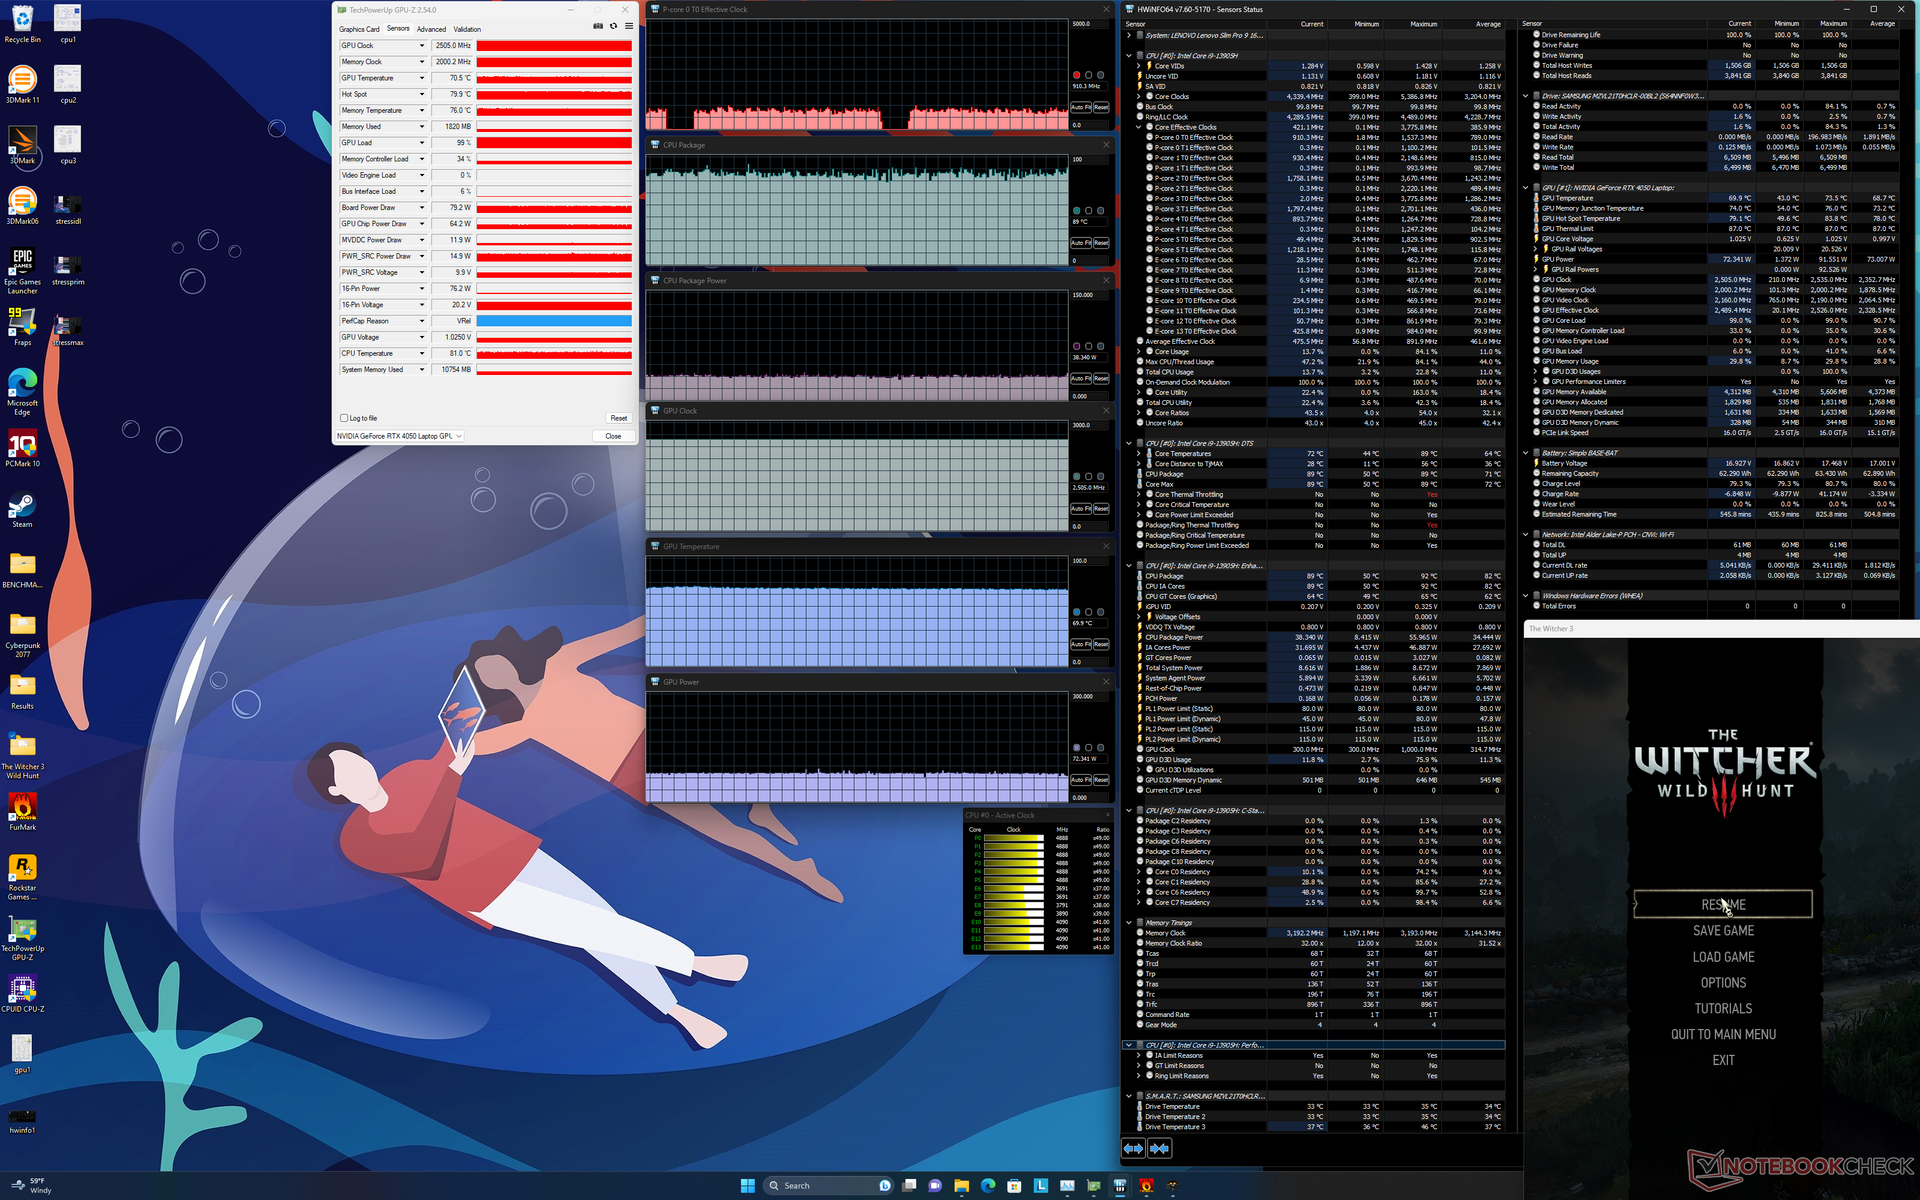The height and width of the screenshot is (1200, 1920).
Task: Open the Cyberpunk 2077 folder
Action: point(22,635)
